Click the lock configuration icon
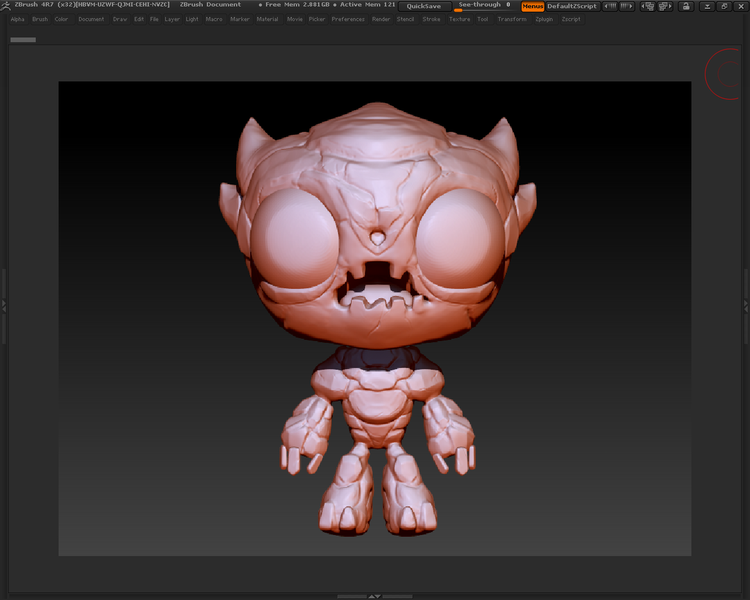The height and width of the screenshot is (600, 750). 686,6
